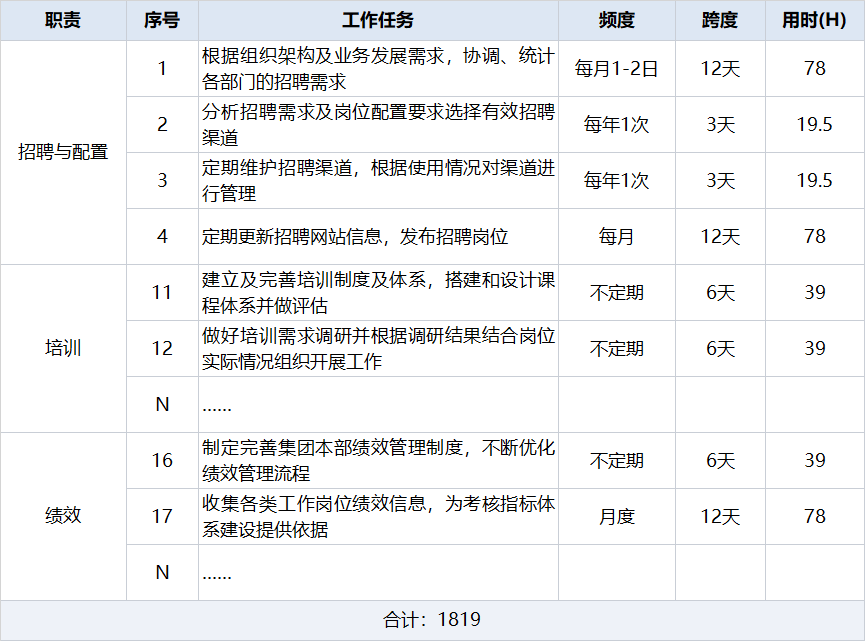The height and width of the screenshot is (641, 865).
Task: Select 12天 span for task 1
Action: coord(720,69)
